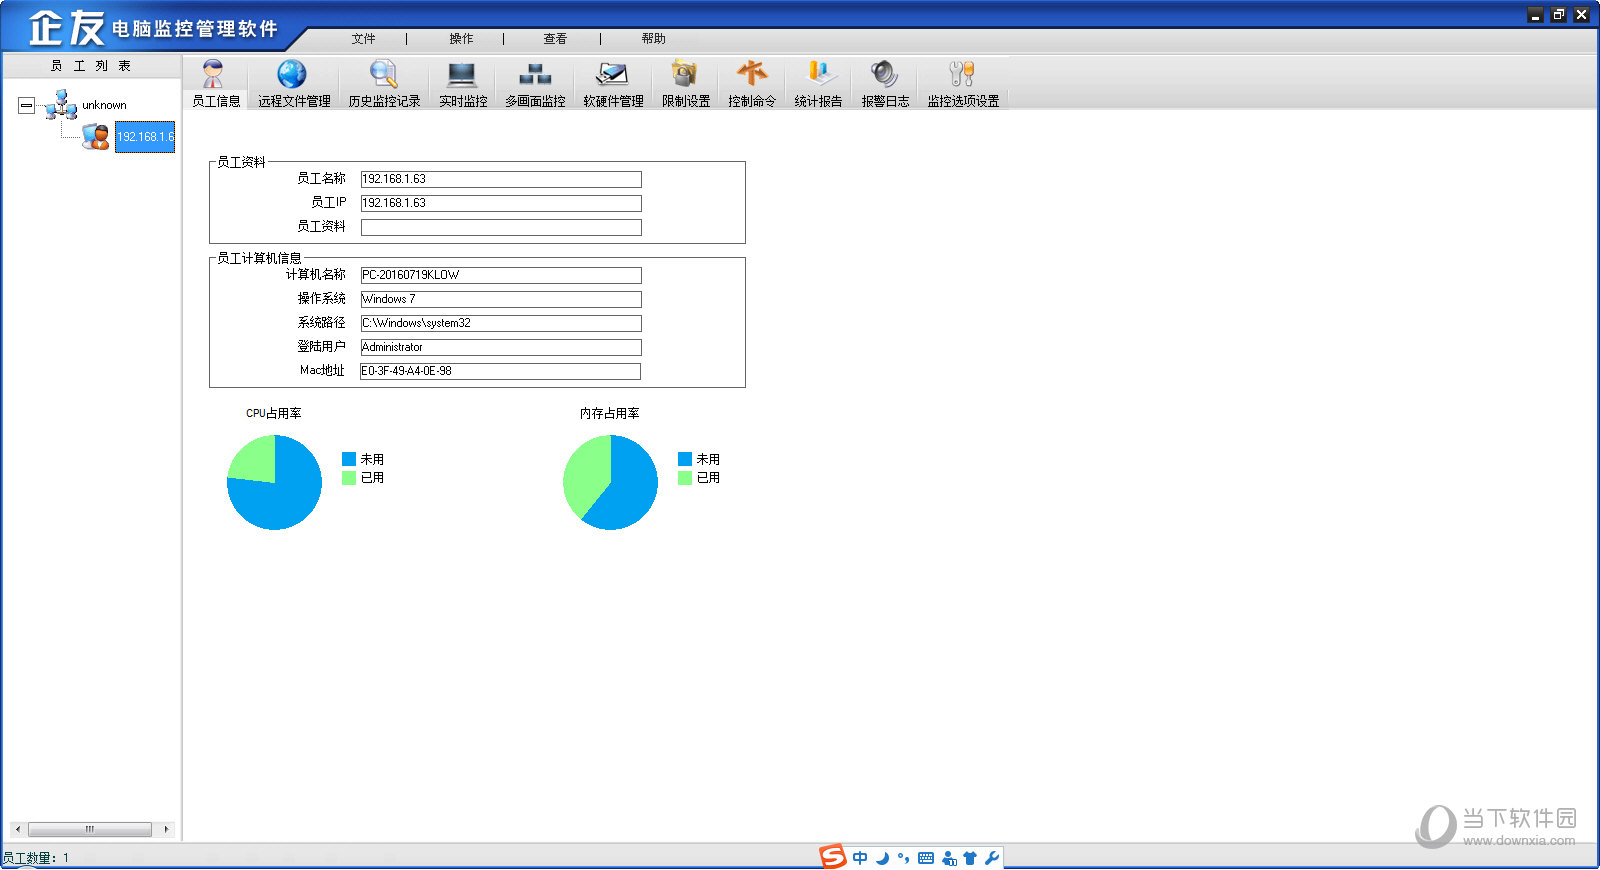1600x870 pixels.
Task: Click the Sogou input method logo
Action: (x=833, y=857)
